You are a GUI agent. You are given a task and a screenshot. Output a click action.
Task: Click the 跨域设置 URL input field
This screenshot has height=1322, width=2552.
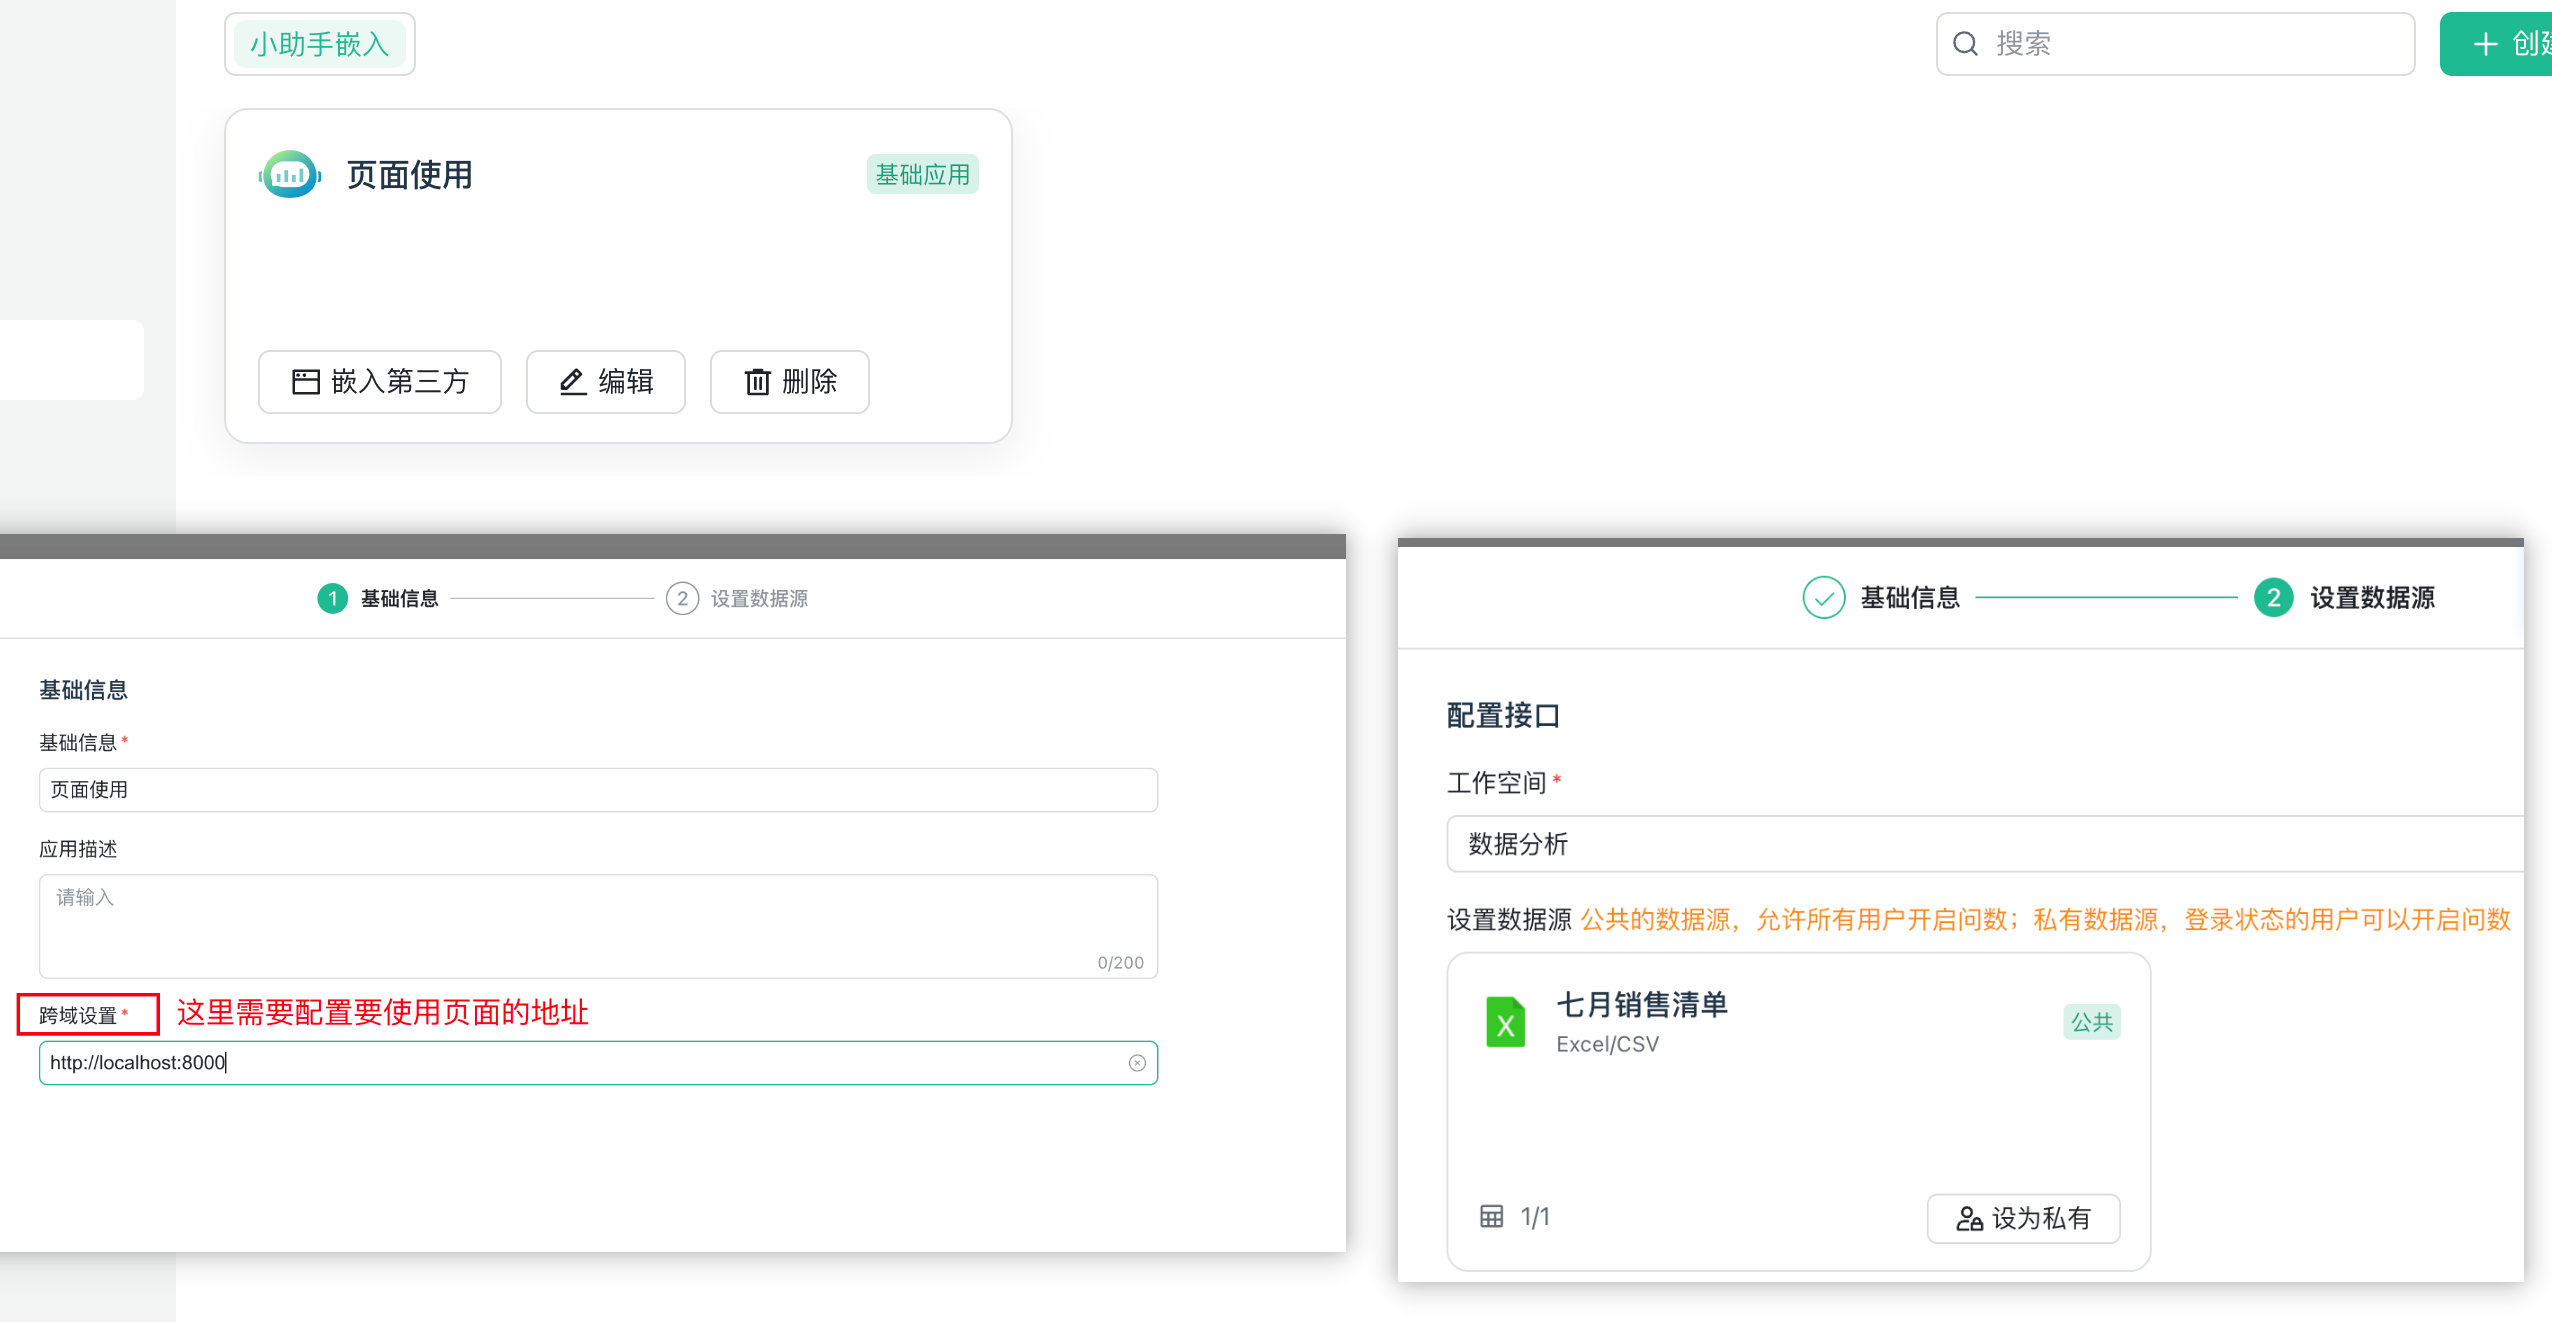[598, 1063]
